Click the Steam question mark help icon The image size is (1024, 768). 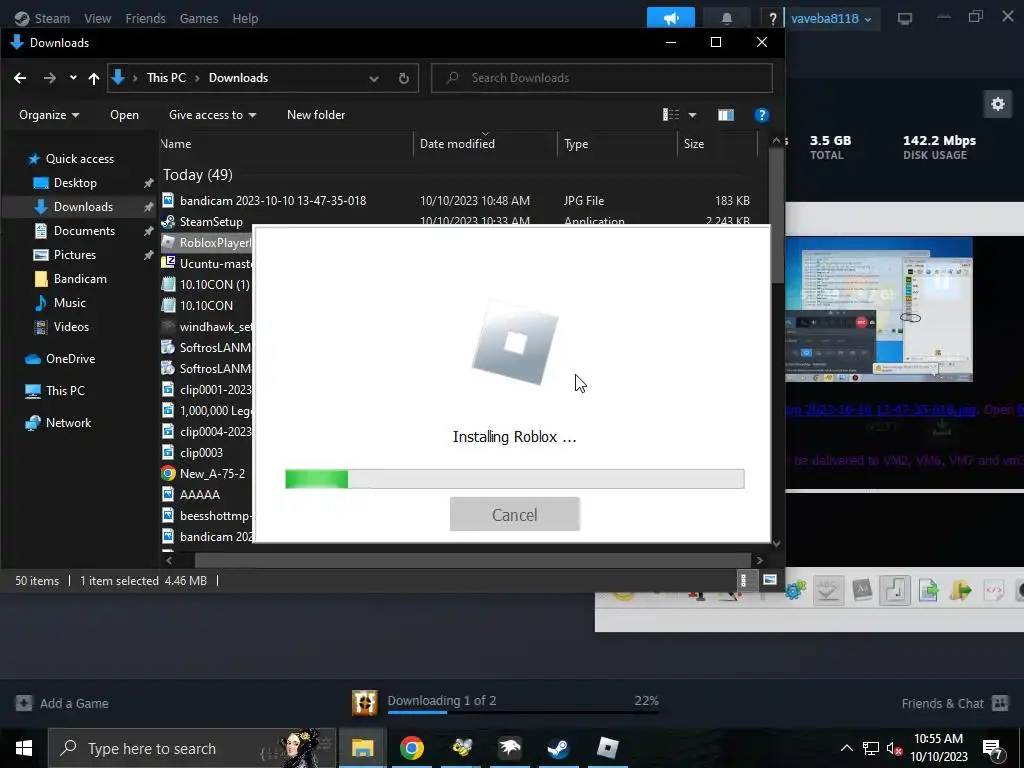click(x=772, y=18)
